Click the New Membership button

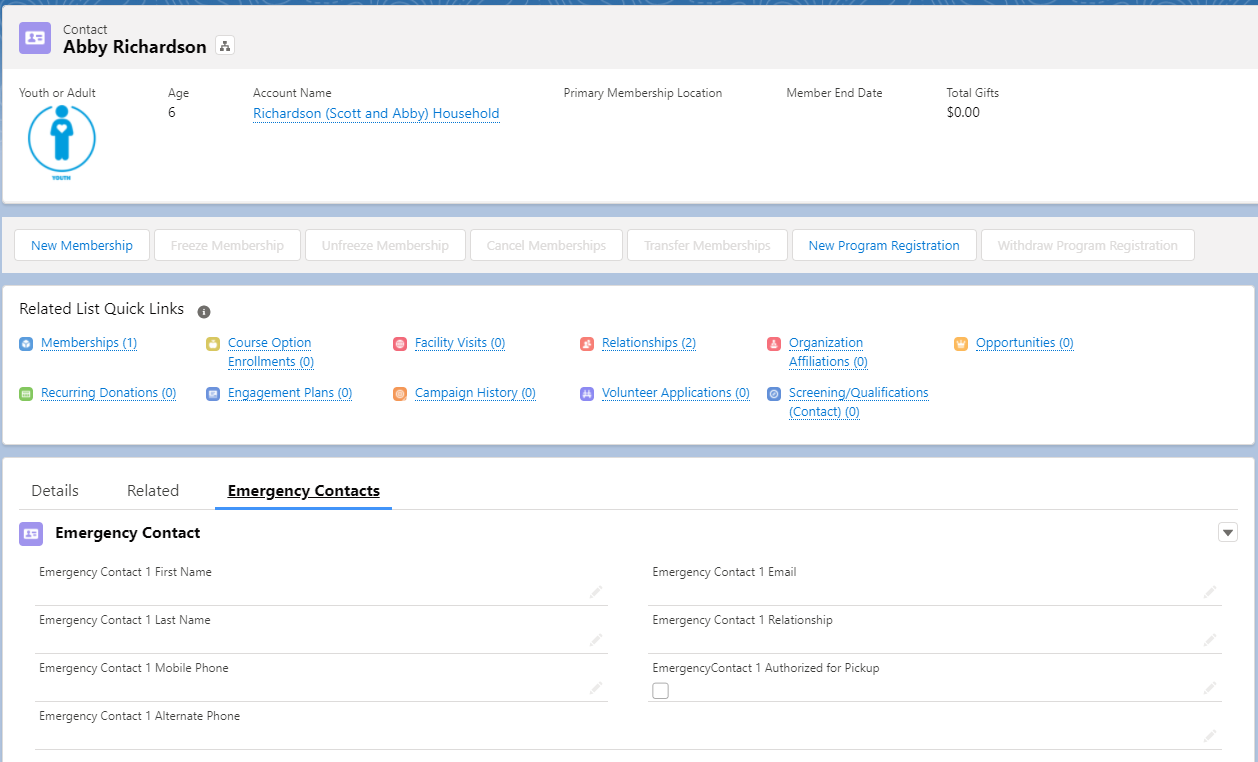click(81, 245)
